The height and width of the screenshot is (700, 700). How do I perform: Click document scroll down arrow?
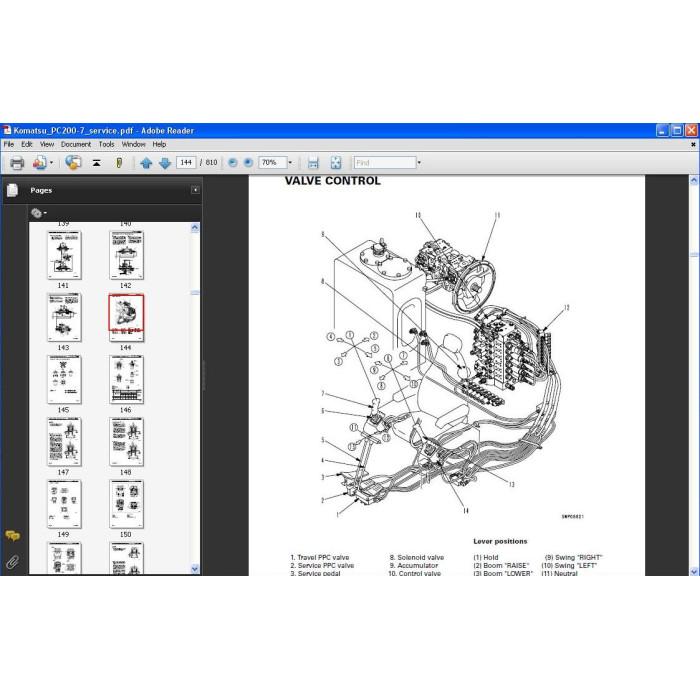point(694,571)
